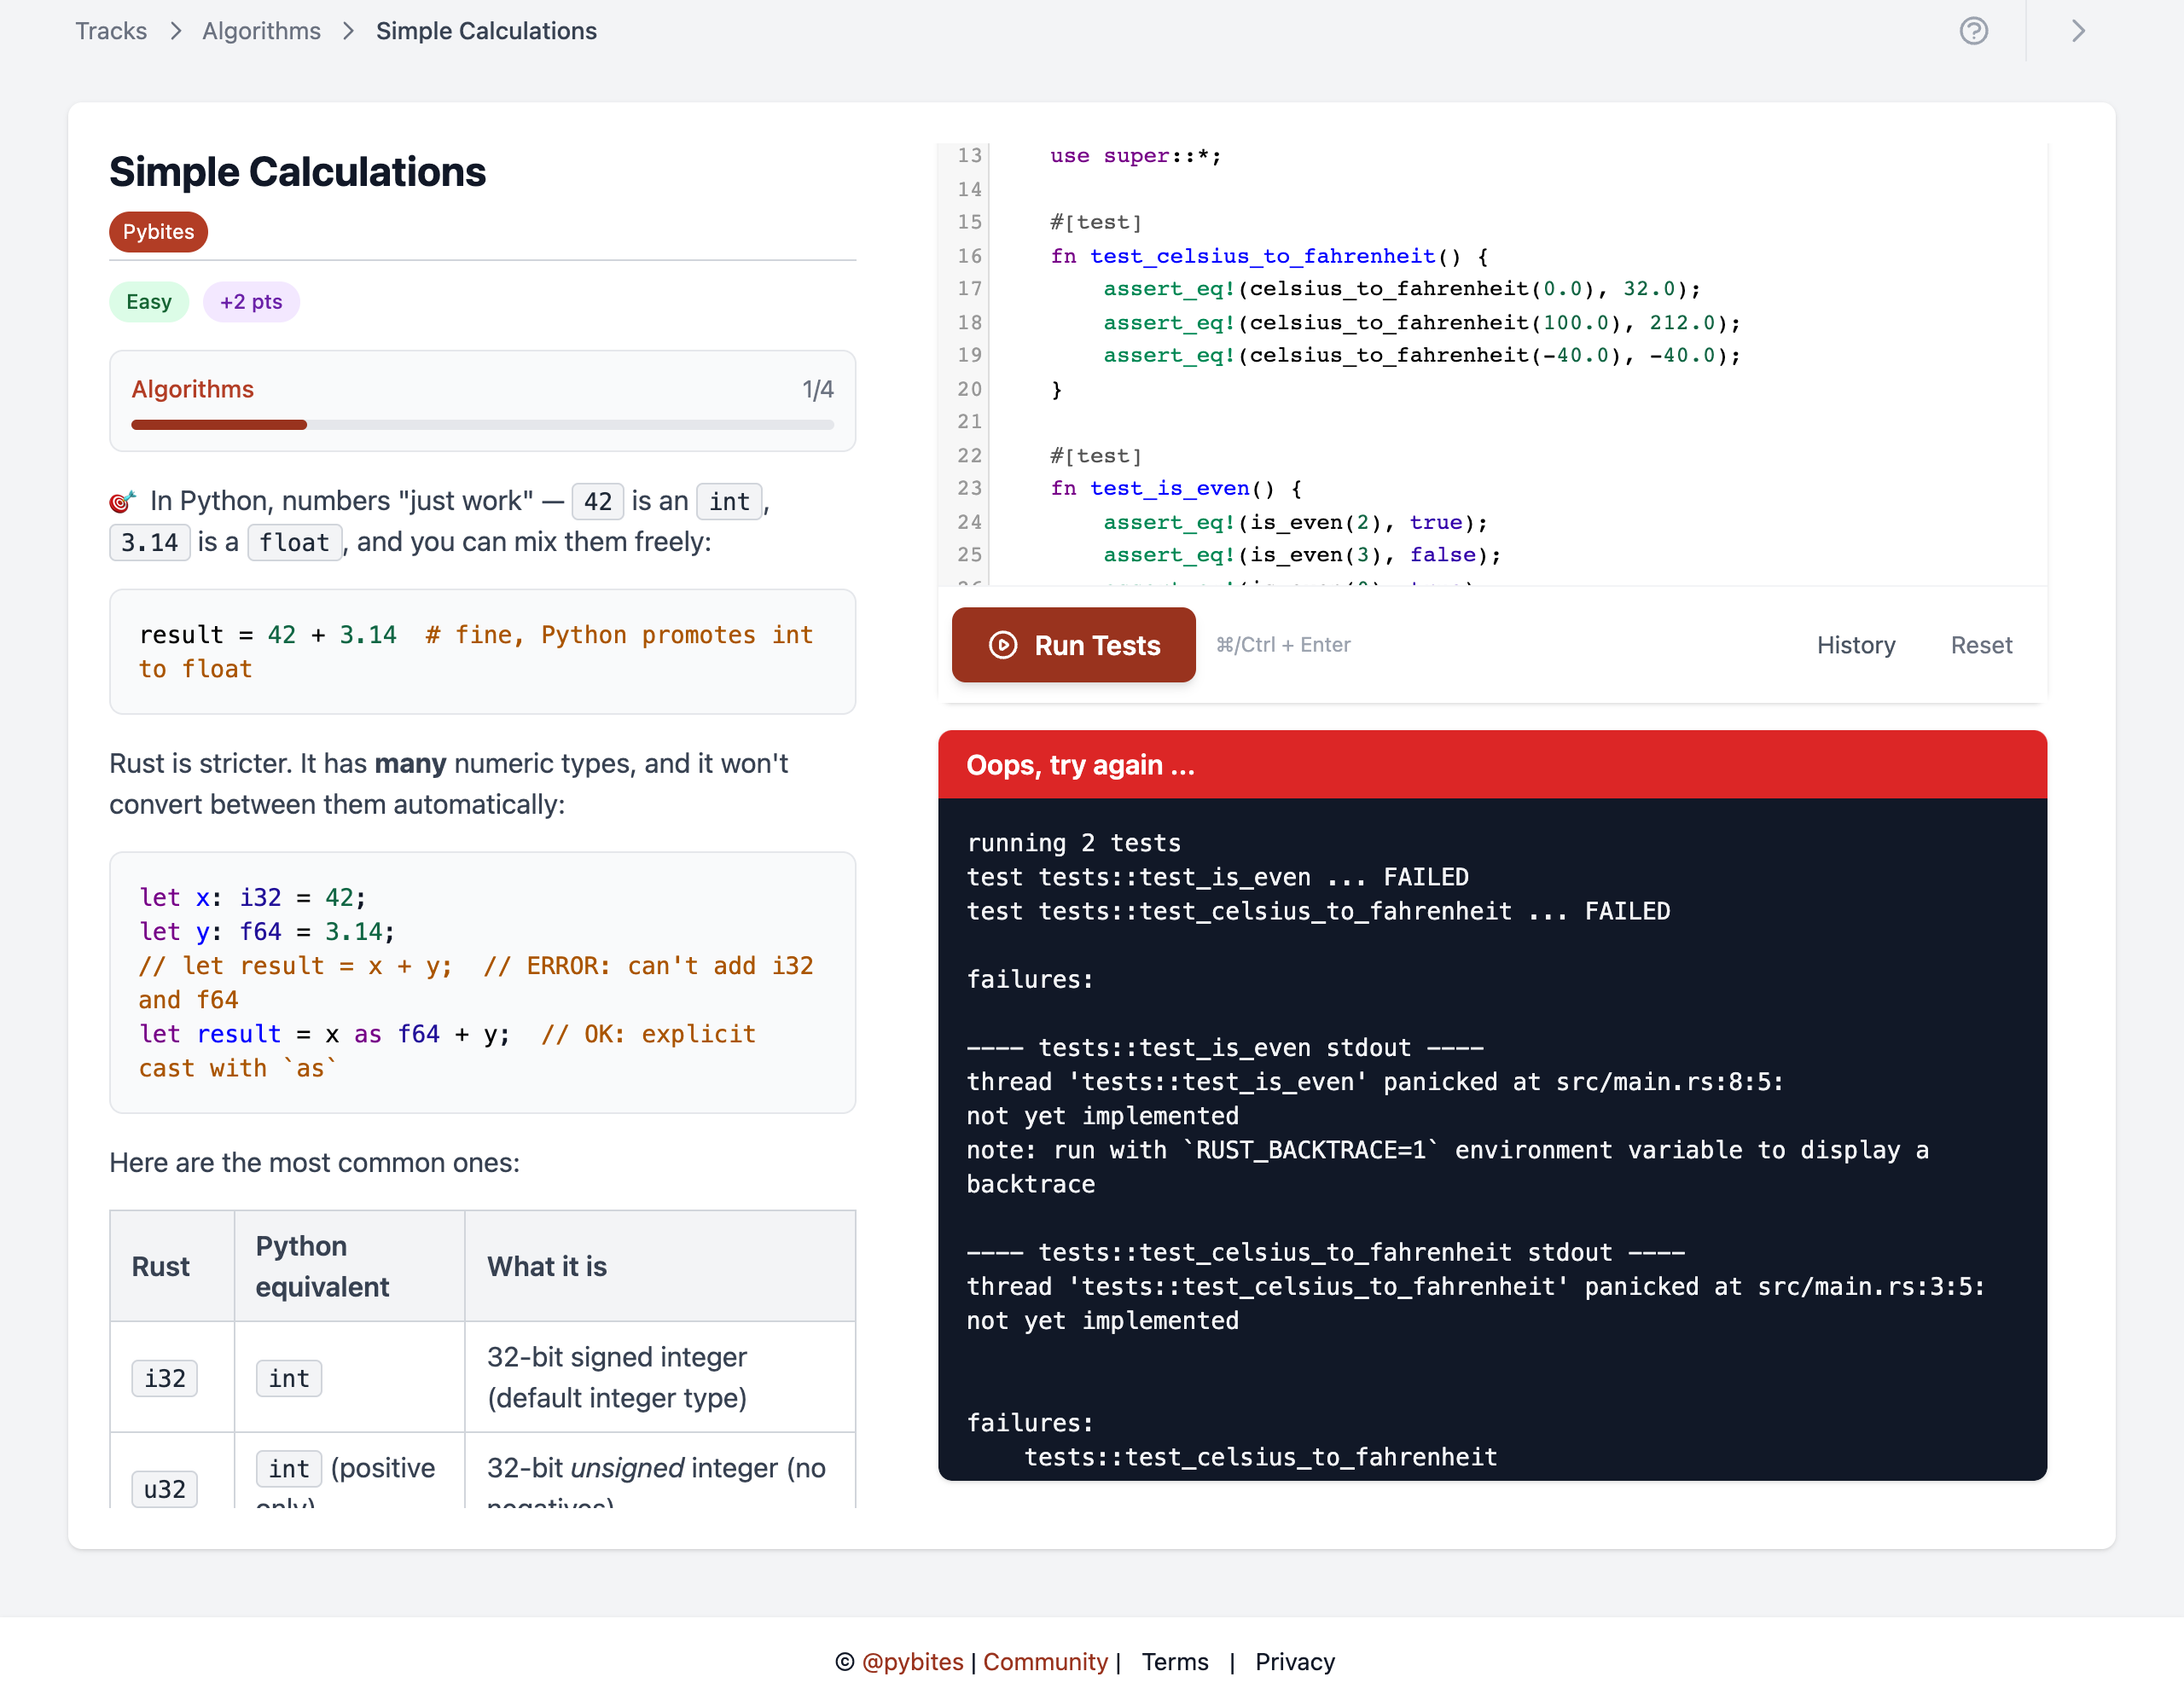The width and height of the screenshot is (2184, 1706).
Task: Click the Easy difficulty tag
Action: (x=148, y=302)
